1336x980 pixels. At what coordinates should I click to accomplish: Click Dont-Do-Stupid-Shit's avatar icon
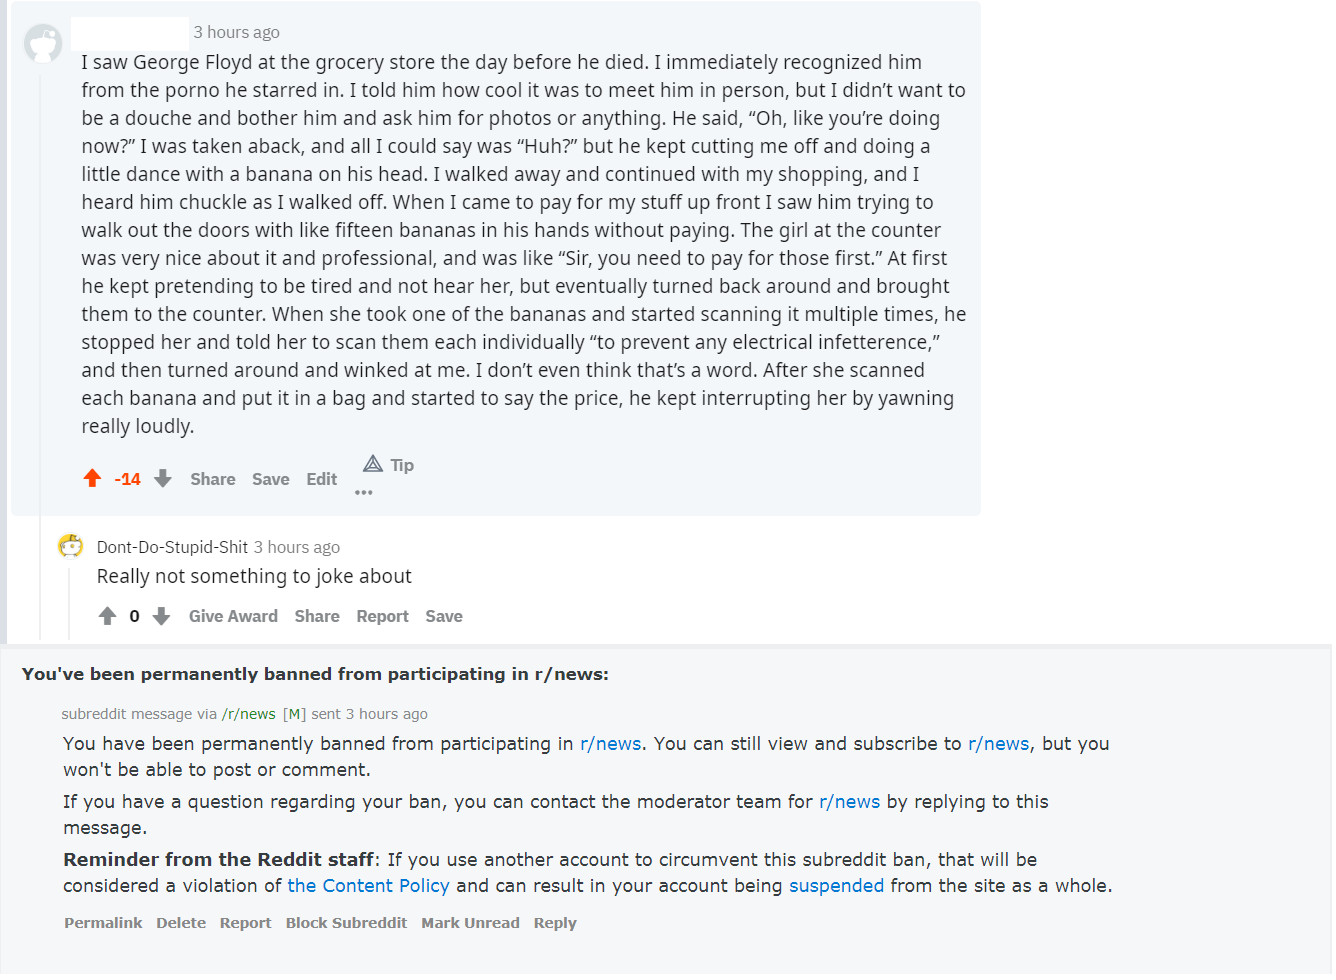(x=70, y=546)
